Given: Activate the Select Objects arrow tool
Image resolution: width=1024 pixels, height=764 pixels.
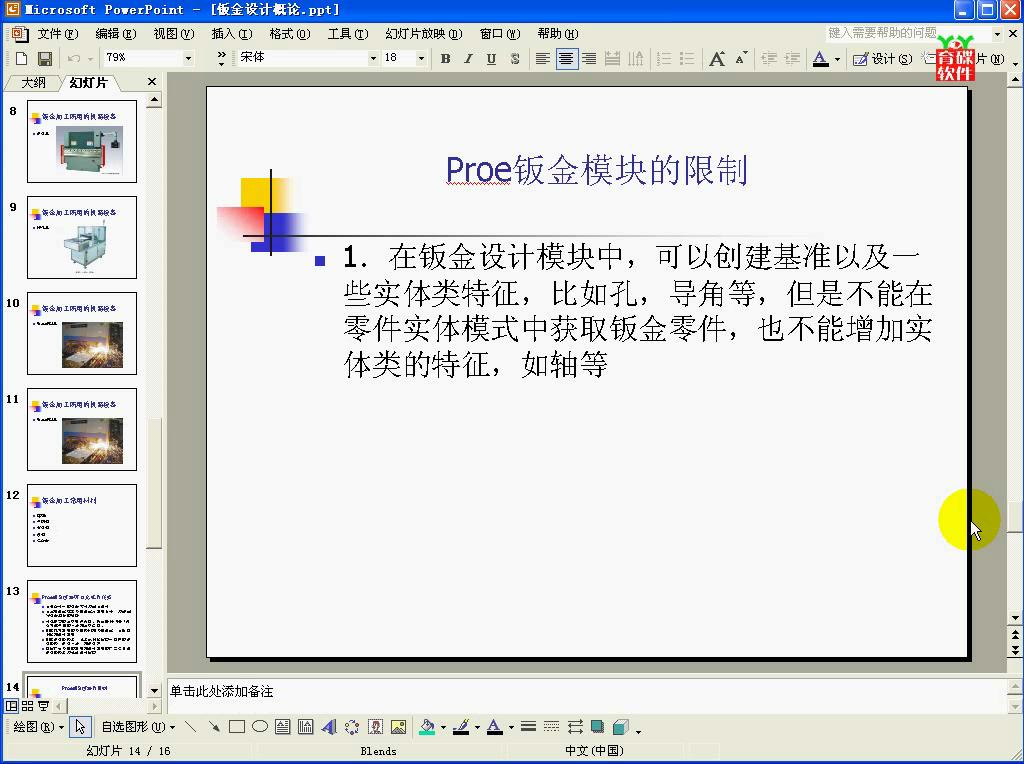Looking at the screenshot, I should 80,727.
